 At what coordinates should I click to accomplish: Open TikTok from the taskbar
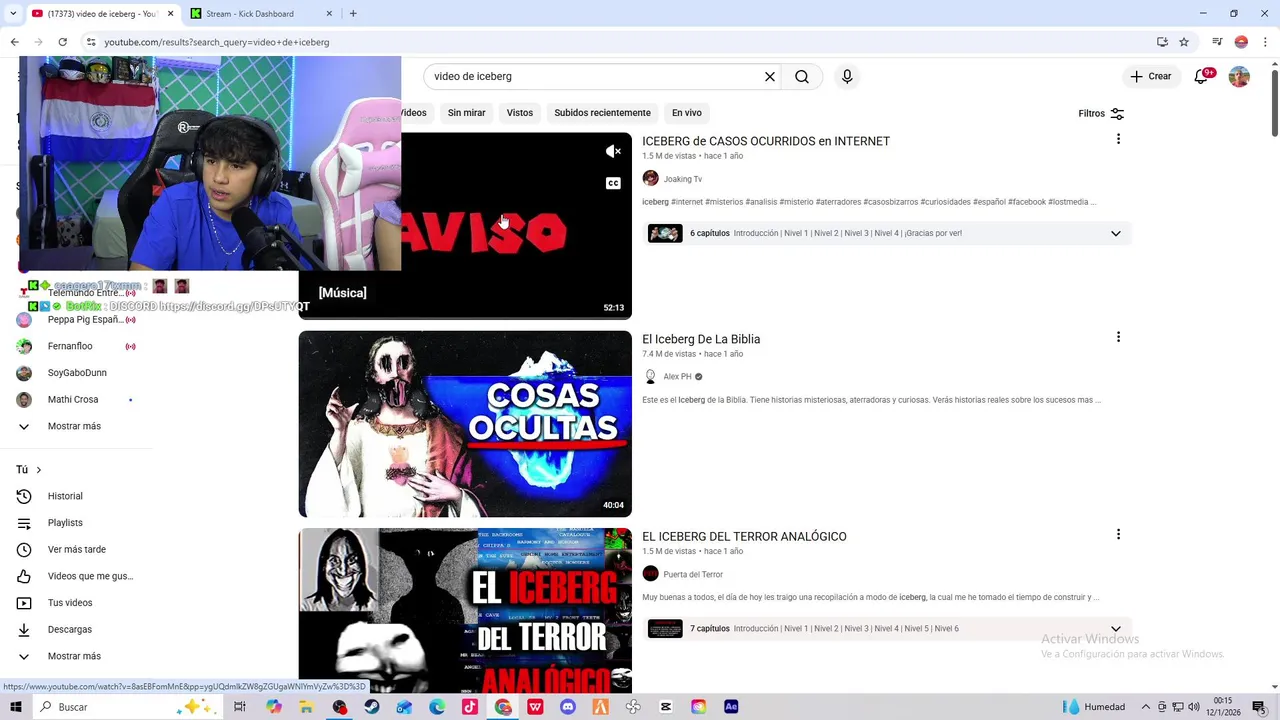point(470,707)
